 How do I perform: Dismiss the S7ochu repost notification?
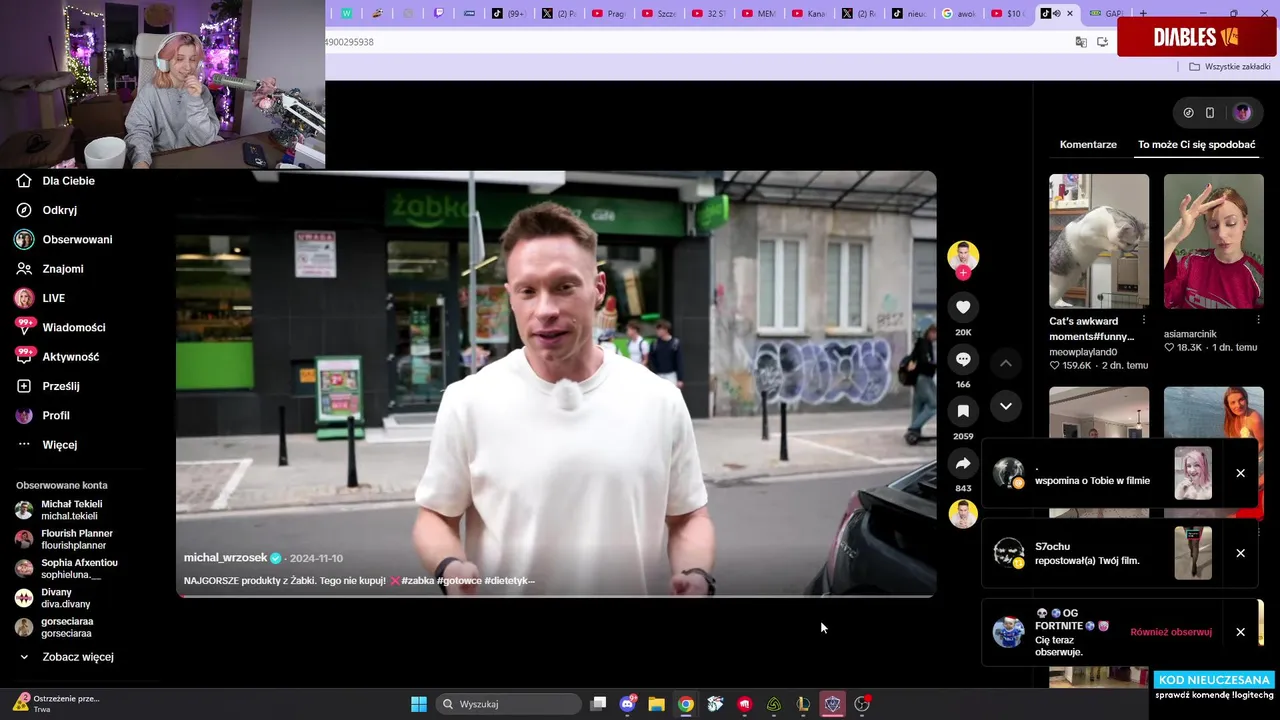1240,553
